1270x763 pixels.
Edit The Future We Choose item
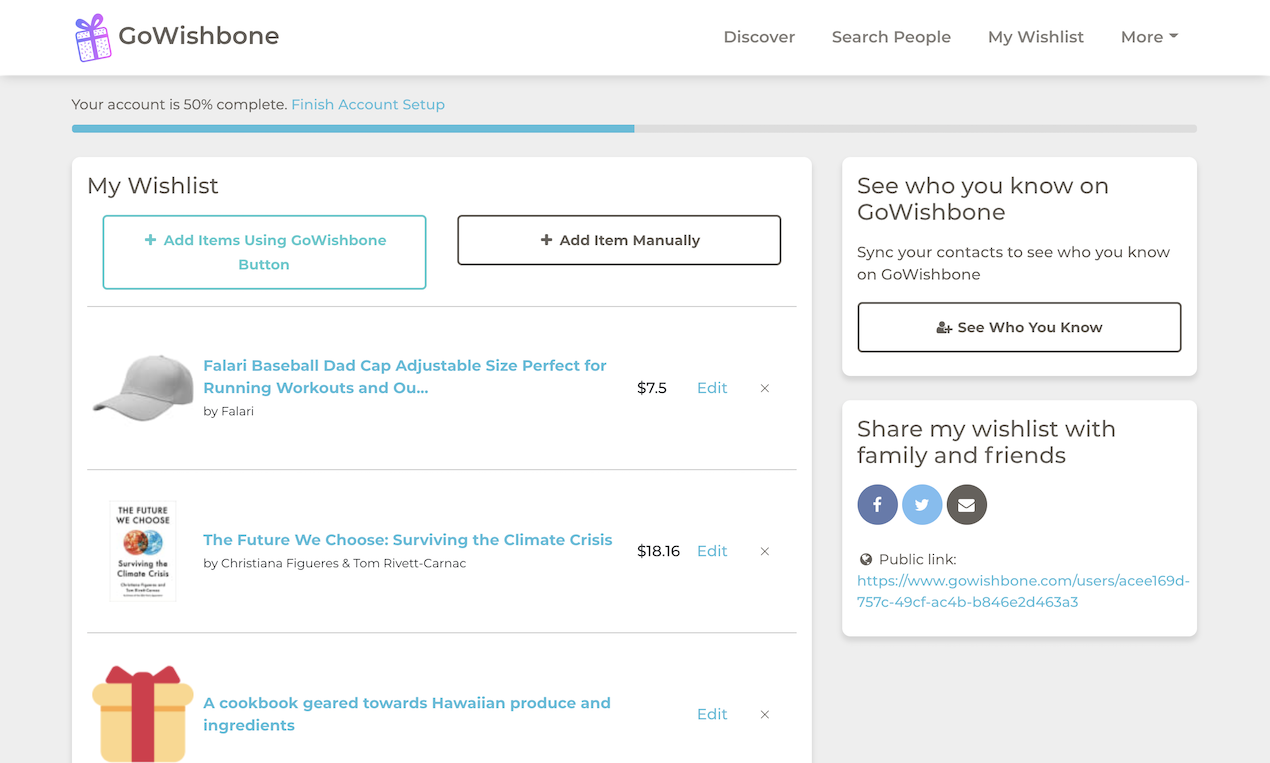[712, 551]
